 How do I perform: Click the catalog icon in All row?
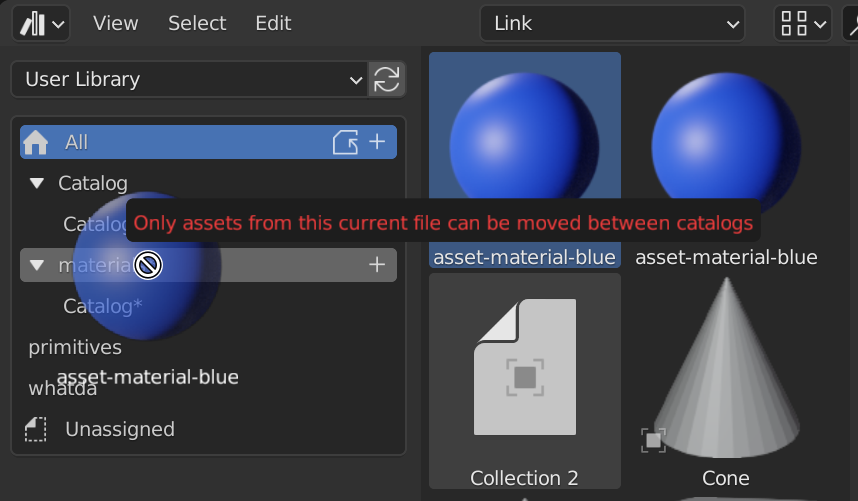(345, 143)
